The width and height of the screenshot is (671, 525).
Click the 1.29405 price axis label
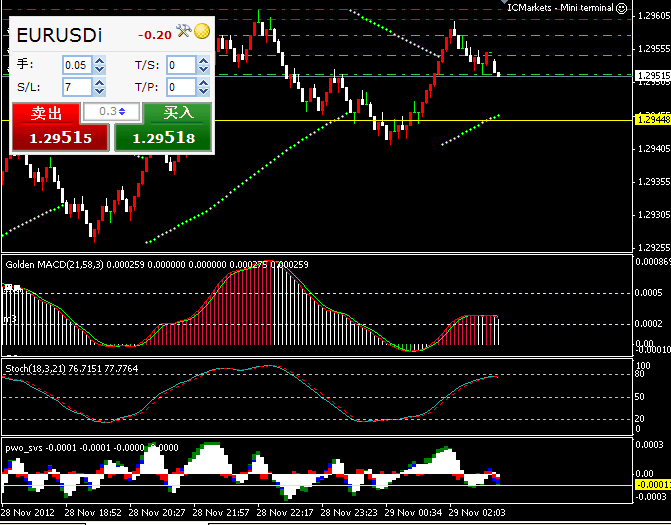click(x=653, y=149)
